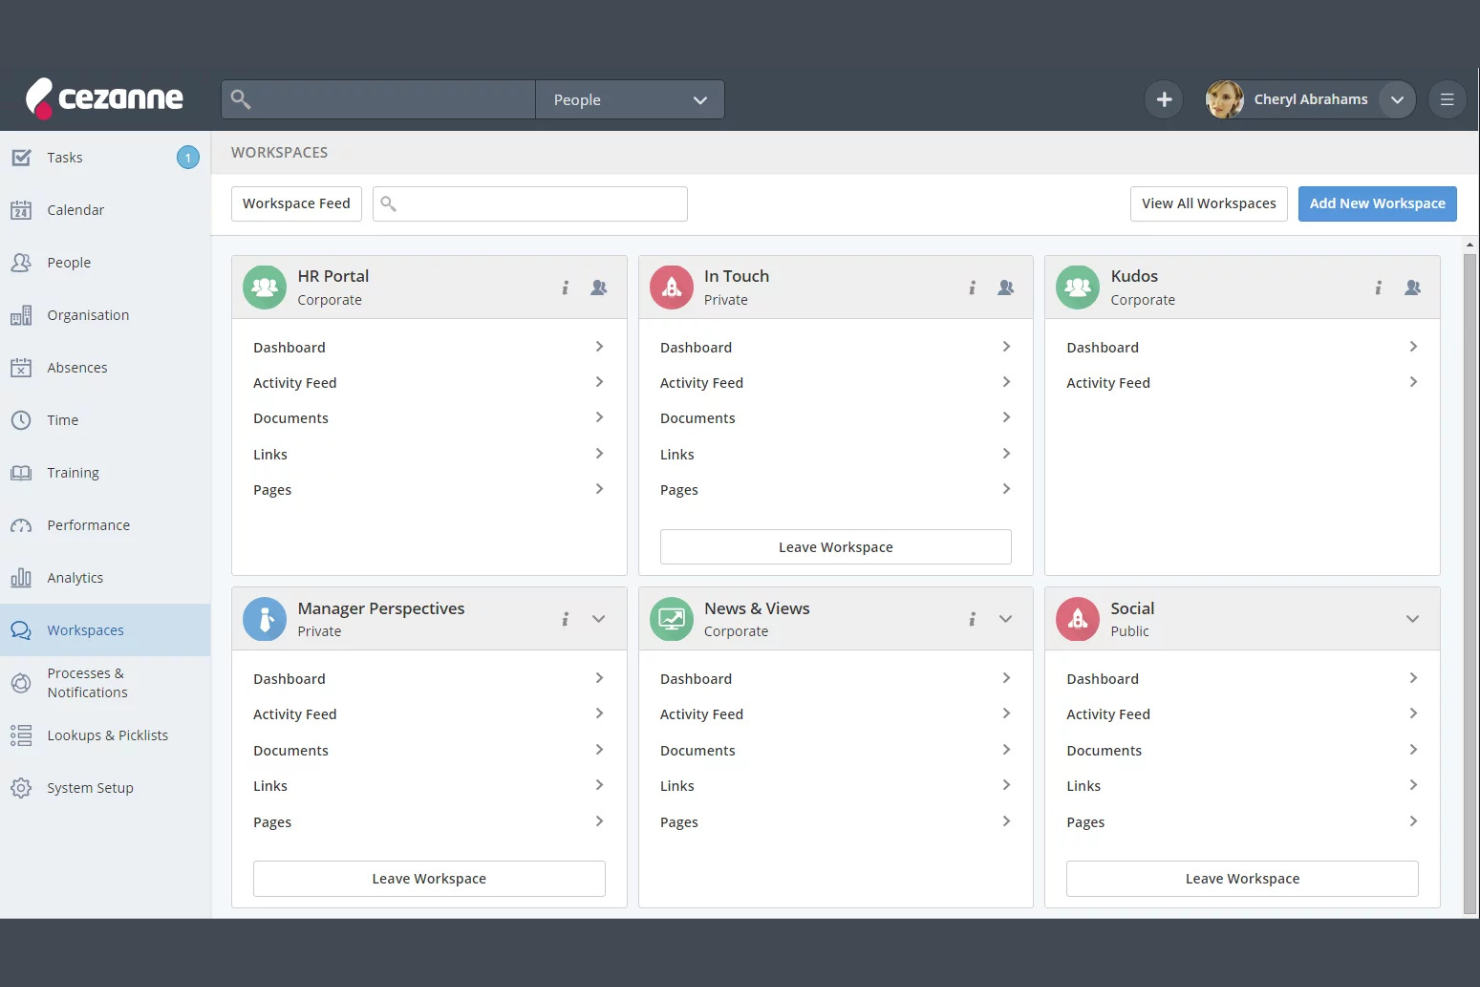Click Kudos workspace avatar
Screen dimensions: 1480x987
(1078, 287)
